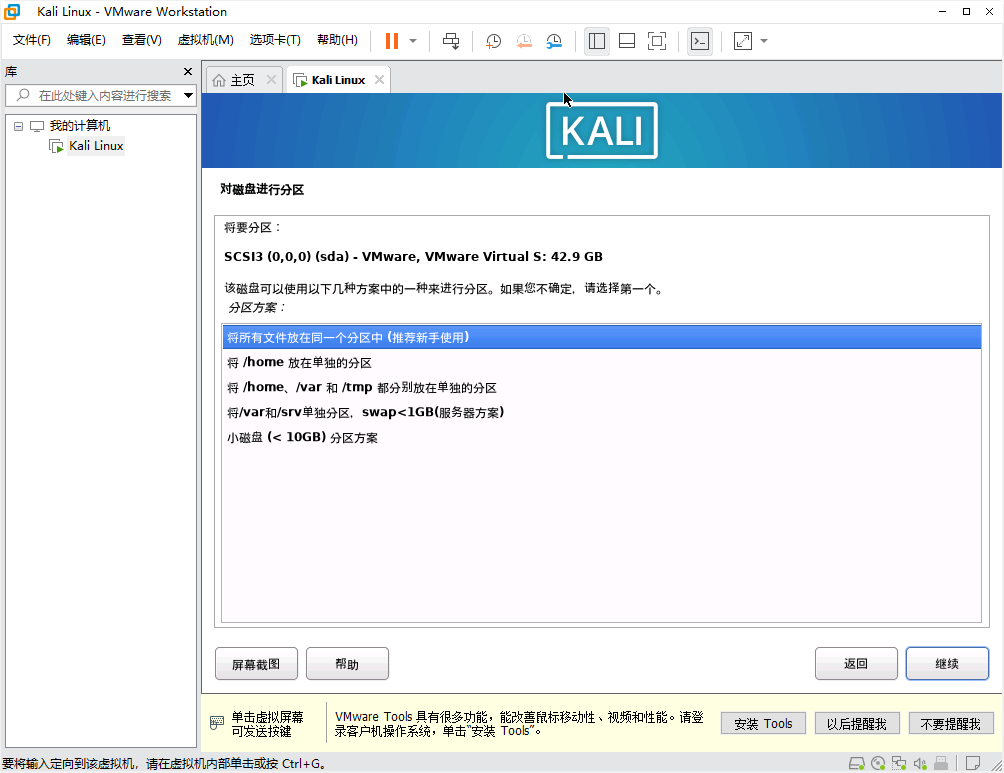The image size is (1004, 773).
Task: Click the home icon on 主页 tab
Action: click(219, 80)
